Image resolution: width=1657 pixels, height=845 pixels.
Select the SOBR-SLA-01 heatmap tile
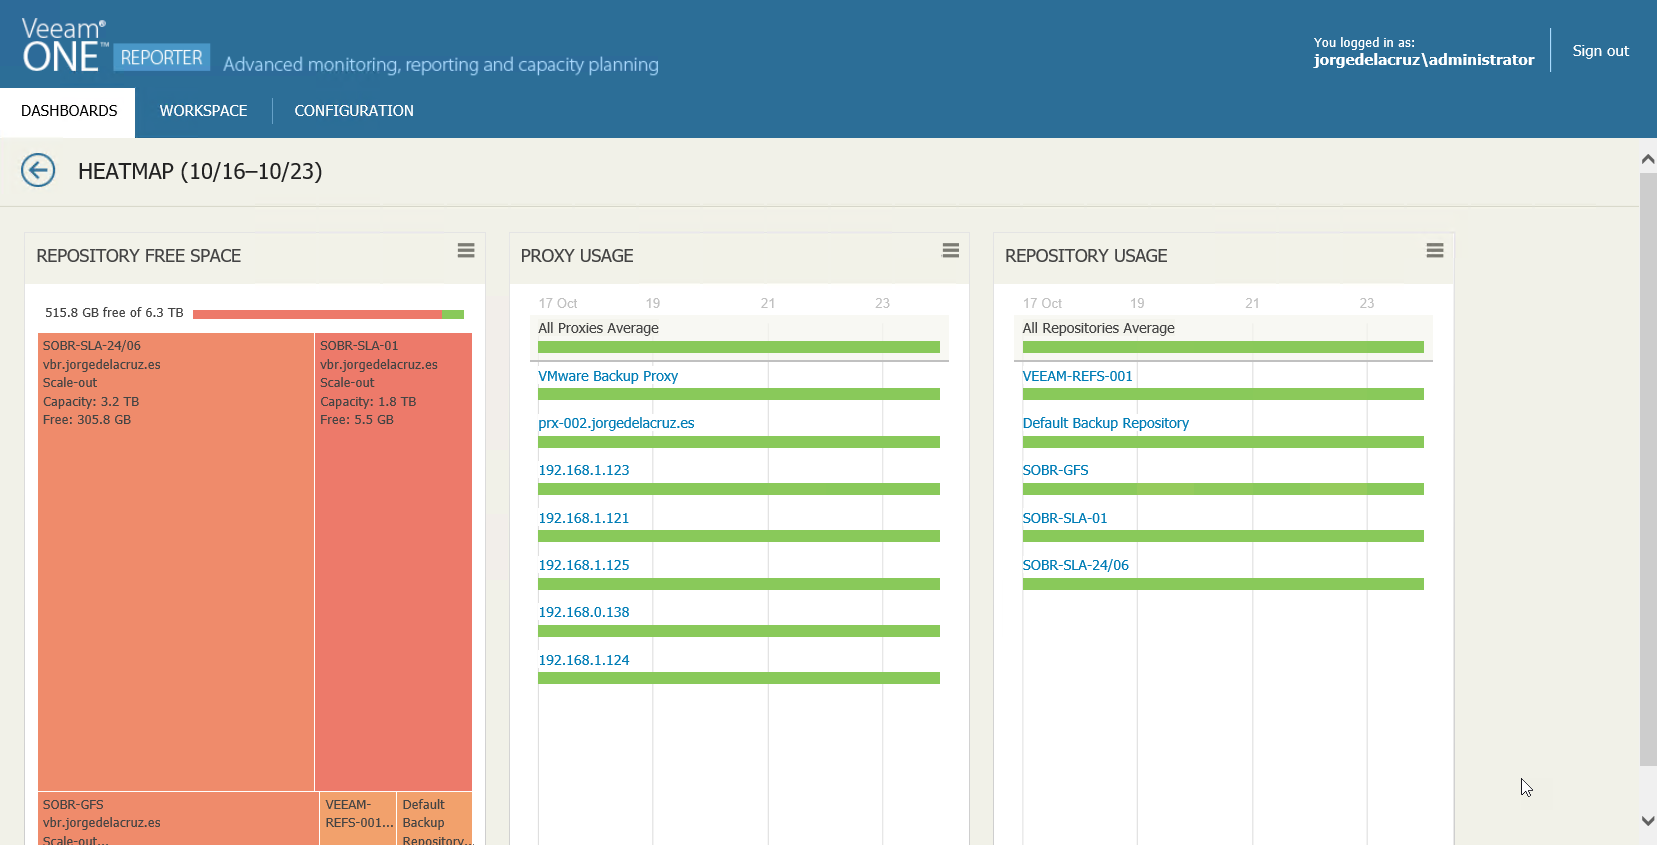click(393, 562)
